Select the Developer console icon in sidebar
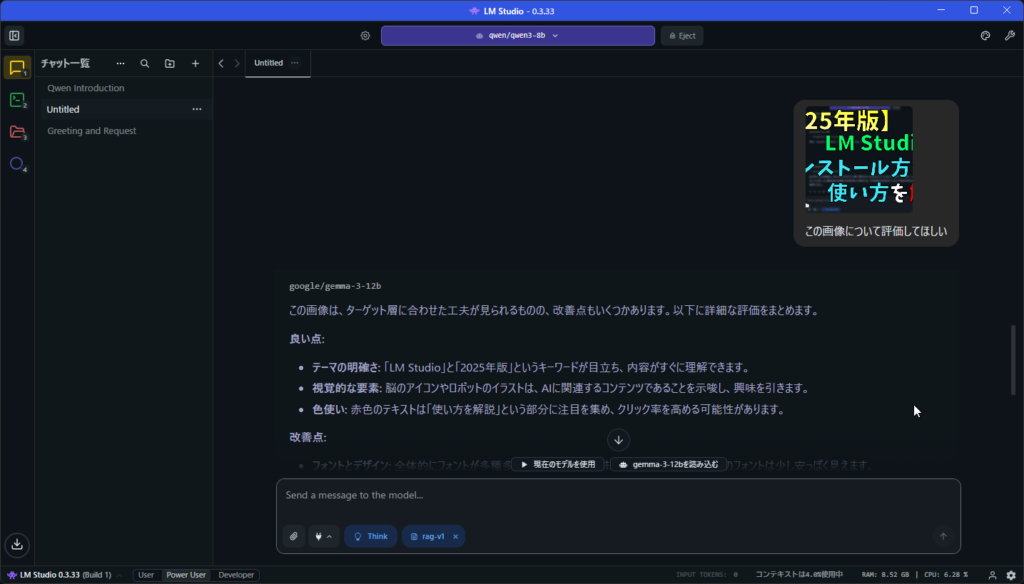This screenshot has height=584, width=1024. [x=16, y=100]
